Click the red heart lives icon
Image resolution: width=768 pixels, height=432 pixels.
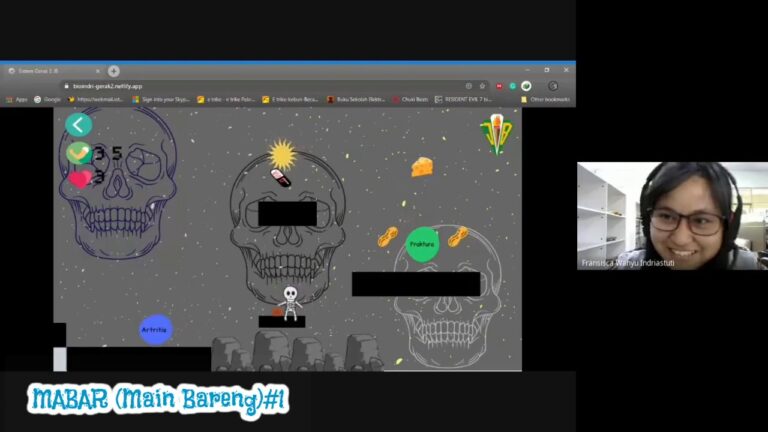[x=79, y=179]
